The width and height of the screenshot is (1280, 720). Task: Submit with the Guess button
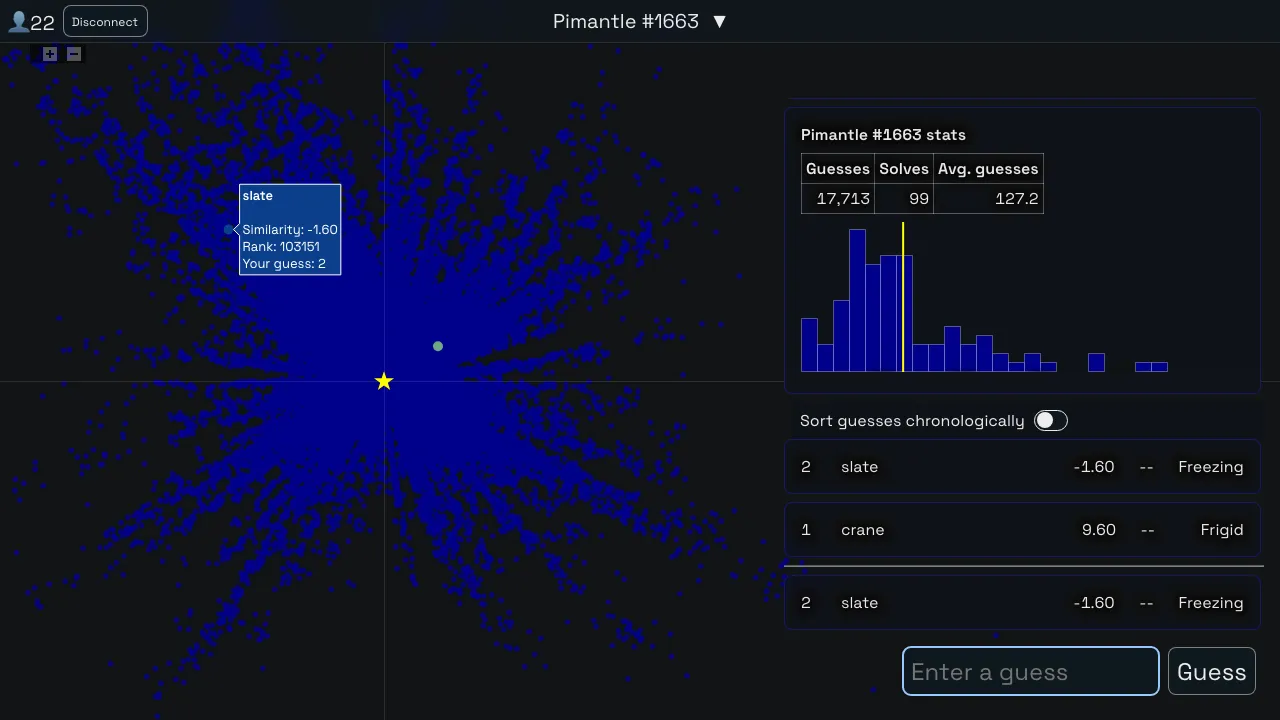[x=1212, y=671]
